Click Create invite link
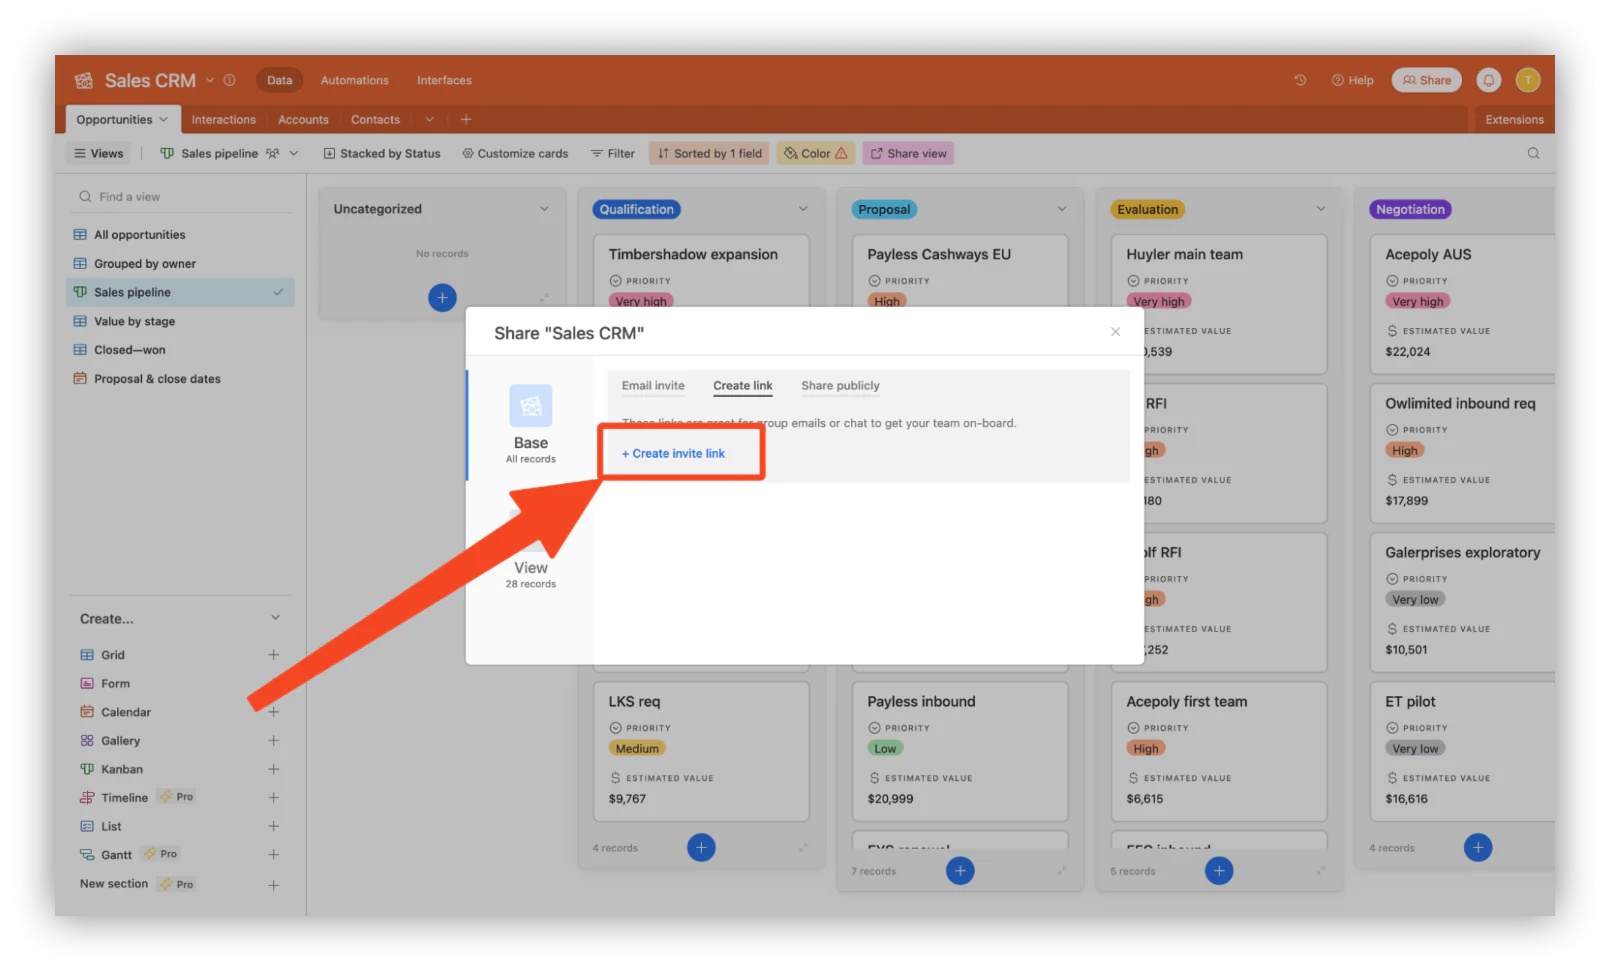 pos(673,454)
